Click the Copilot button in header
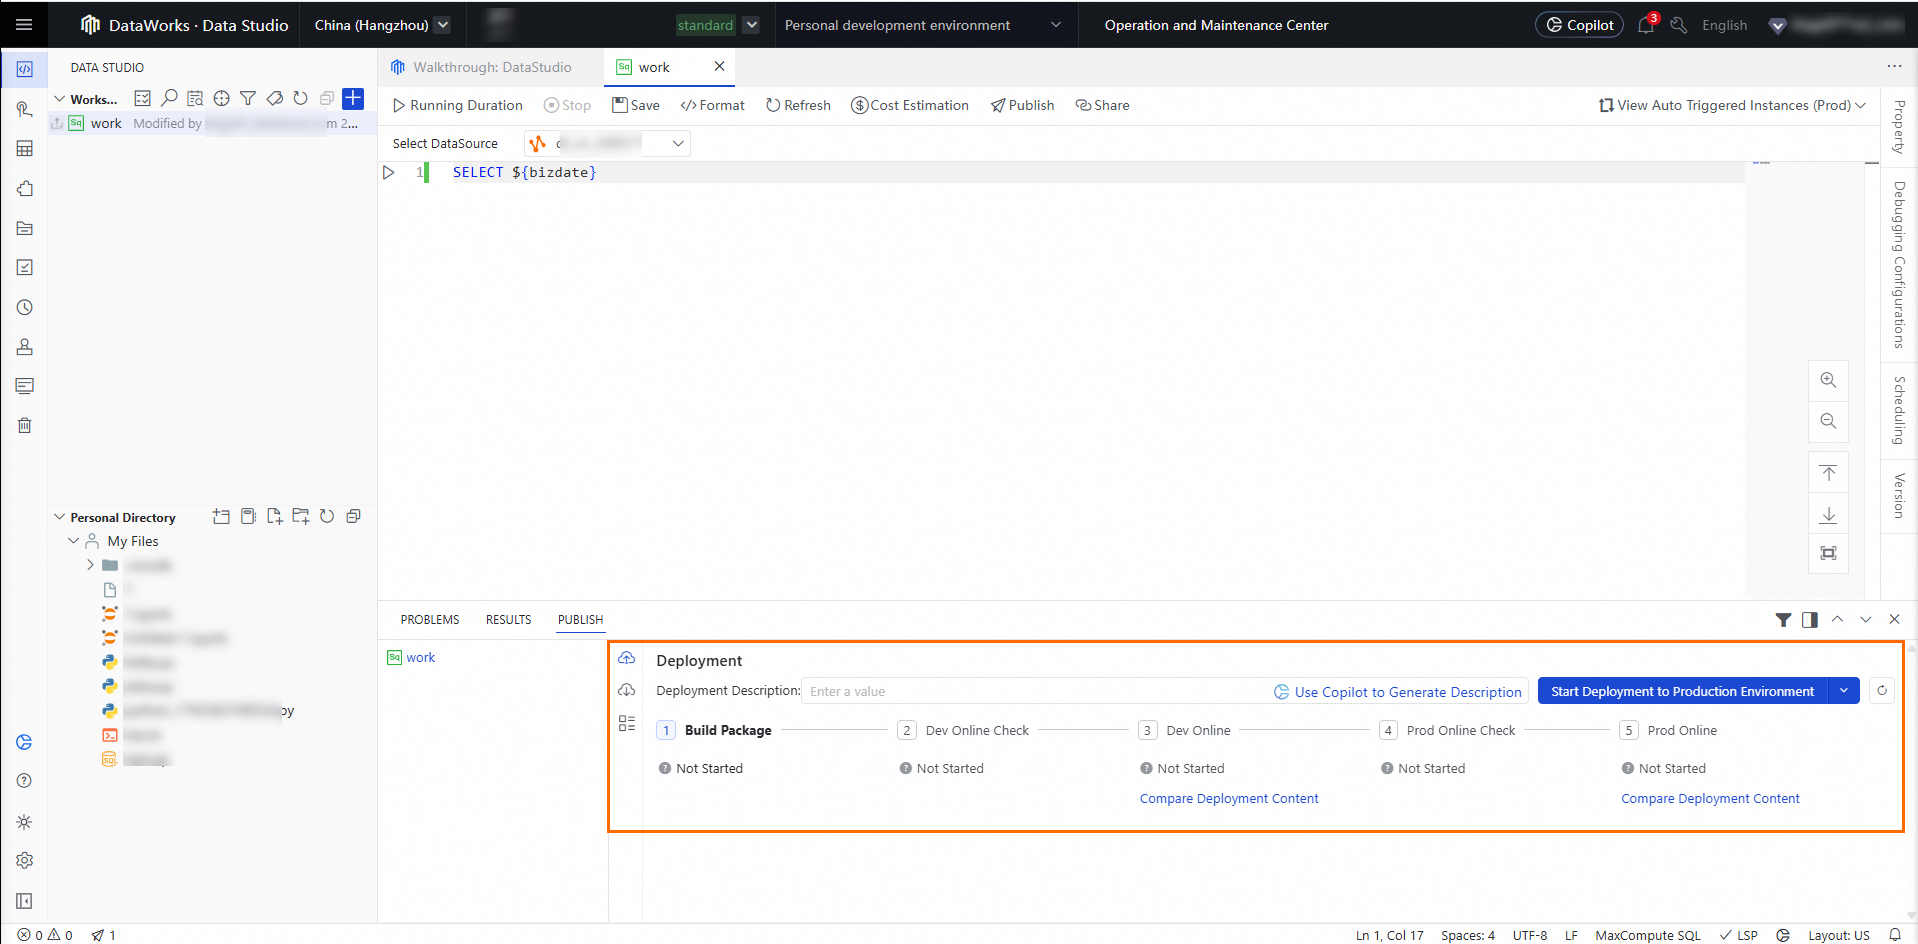Image resolution: width=1918 pixels, height=944 pixels. [1579, 25]
